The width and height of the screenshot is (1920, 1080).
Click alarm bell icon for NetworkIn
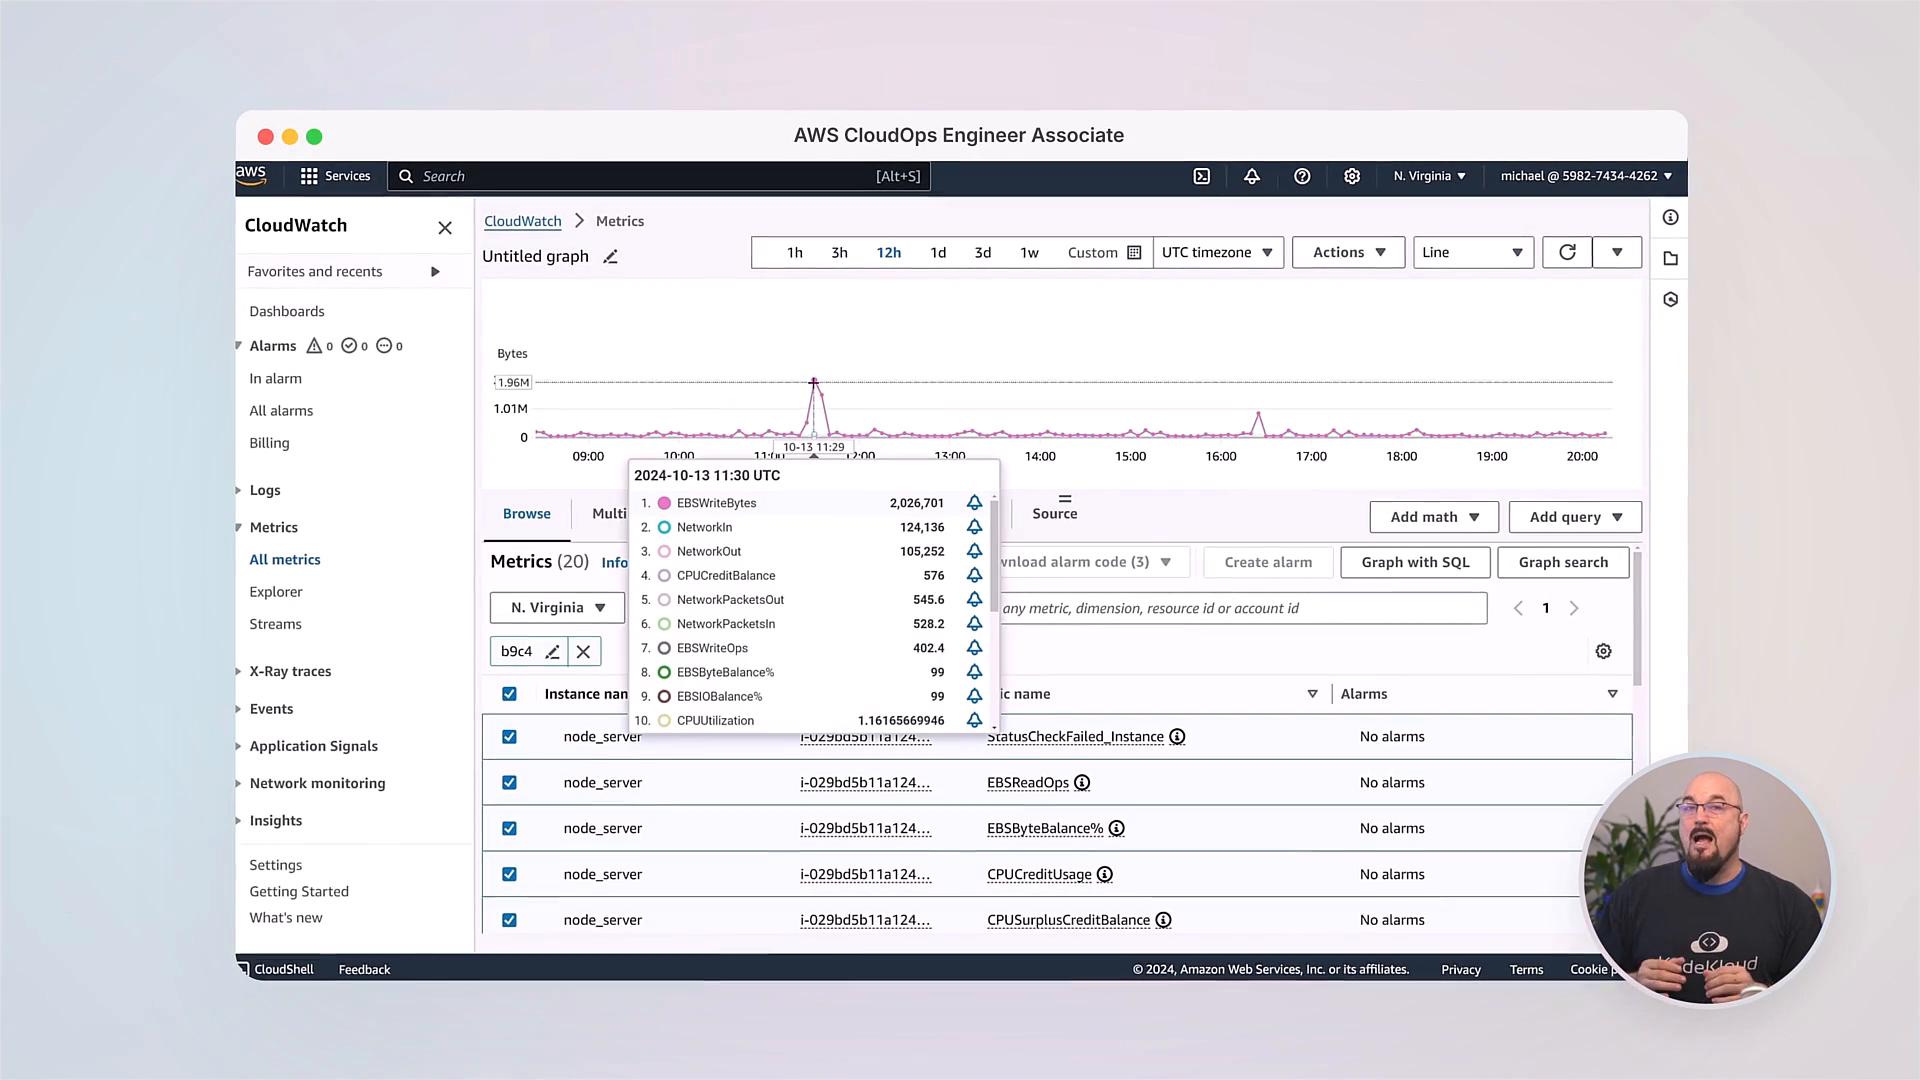(x=974, y=527)
